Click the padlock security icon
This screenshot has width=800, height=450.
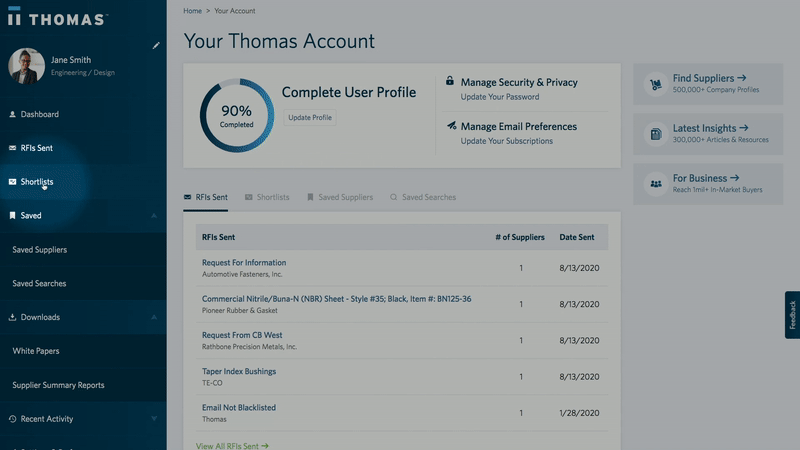[450, 81]
